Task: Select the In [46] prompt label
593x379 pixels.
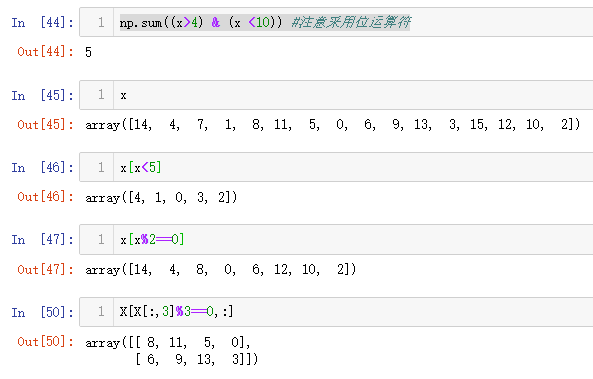Action: (x=42, y=168)
